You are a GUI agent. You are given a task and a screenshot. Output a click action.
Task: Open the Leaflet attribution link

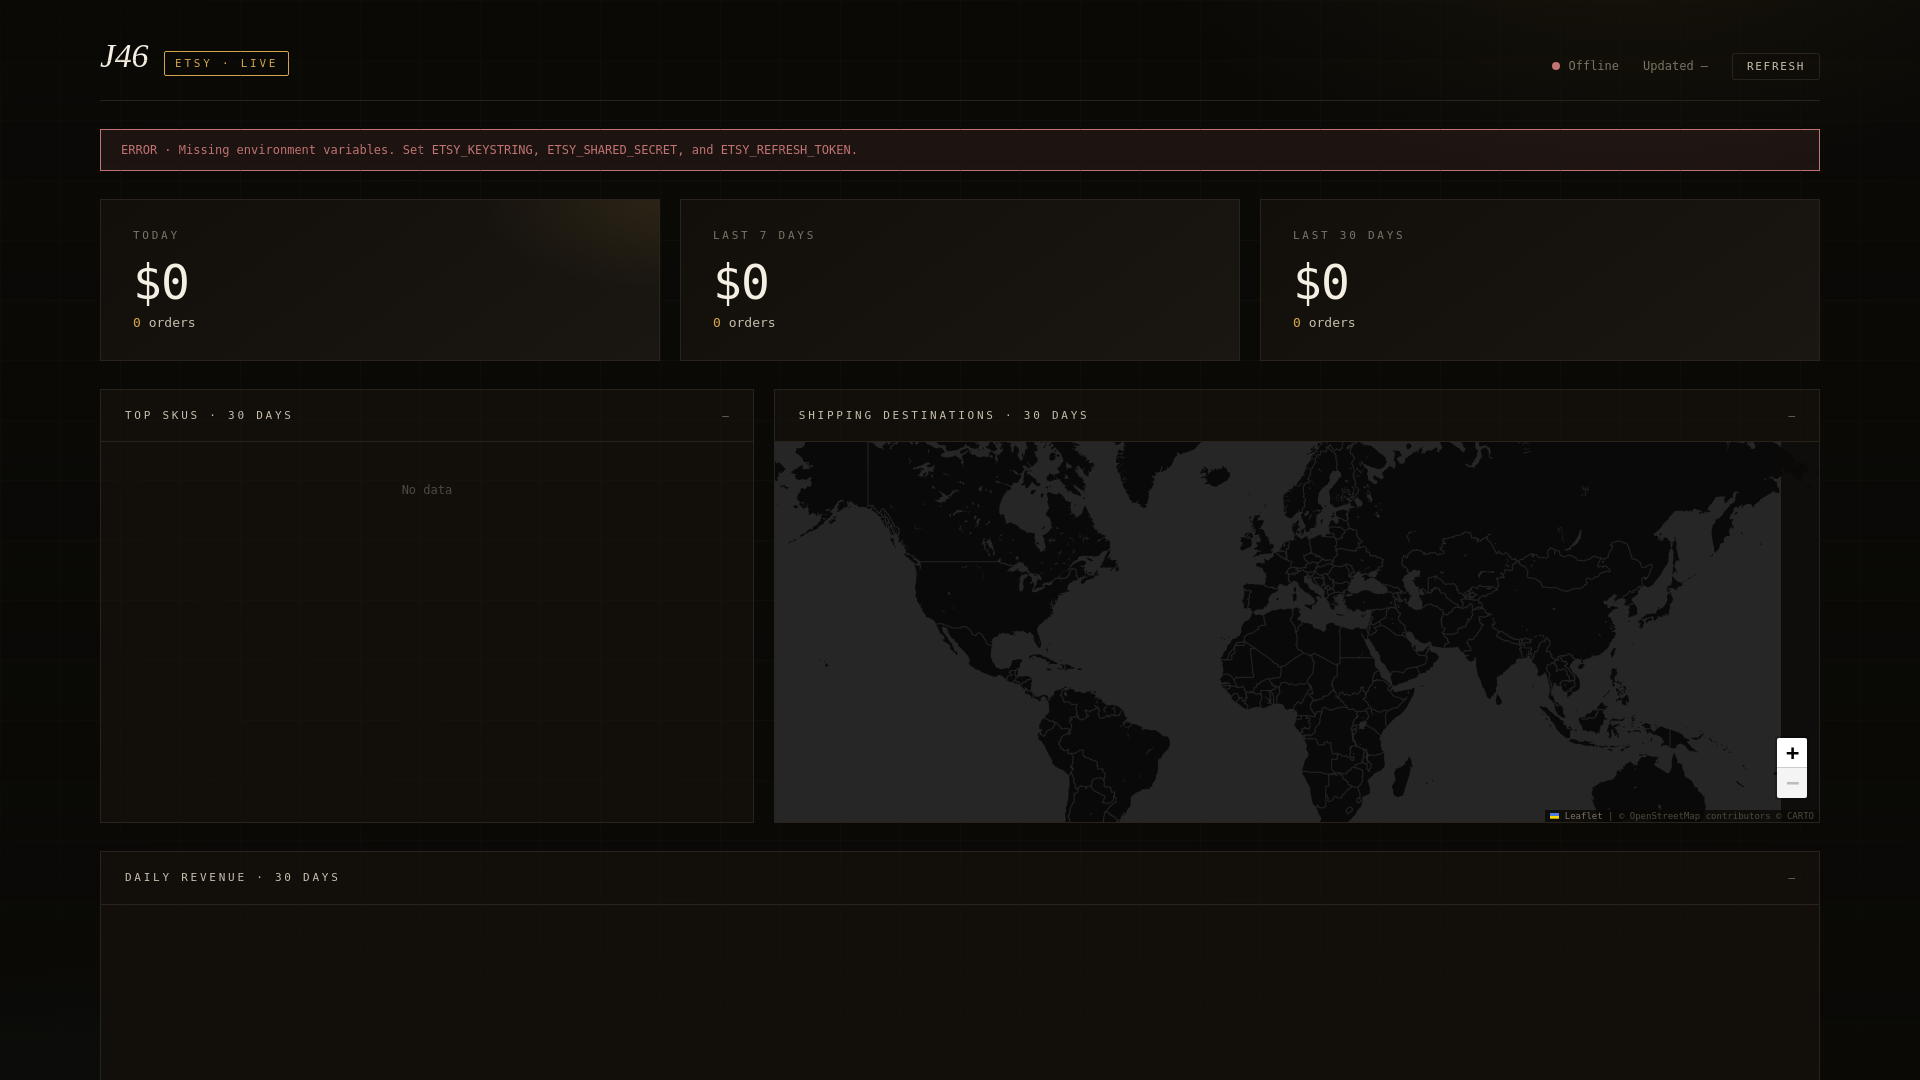1576,816
